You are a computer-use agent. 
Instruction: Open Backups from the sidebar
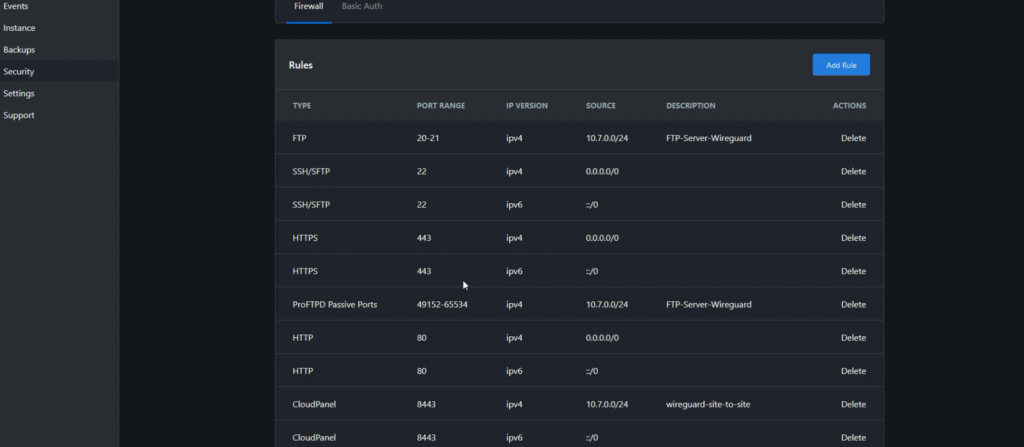click(19, 50)
